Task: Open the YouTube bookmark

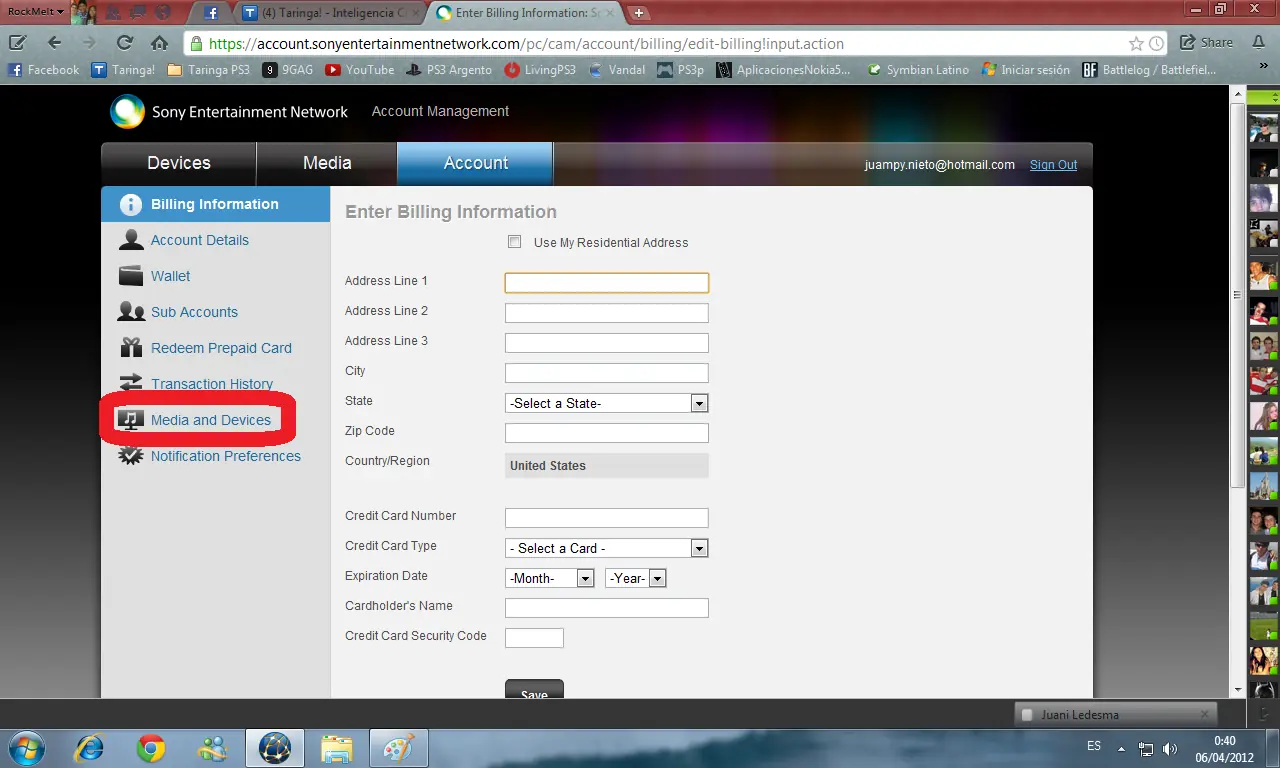Action: point(359,70)
